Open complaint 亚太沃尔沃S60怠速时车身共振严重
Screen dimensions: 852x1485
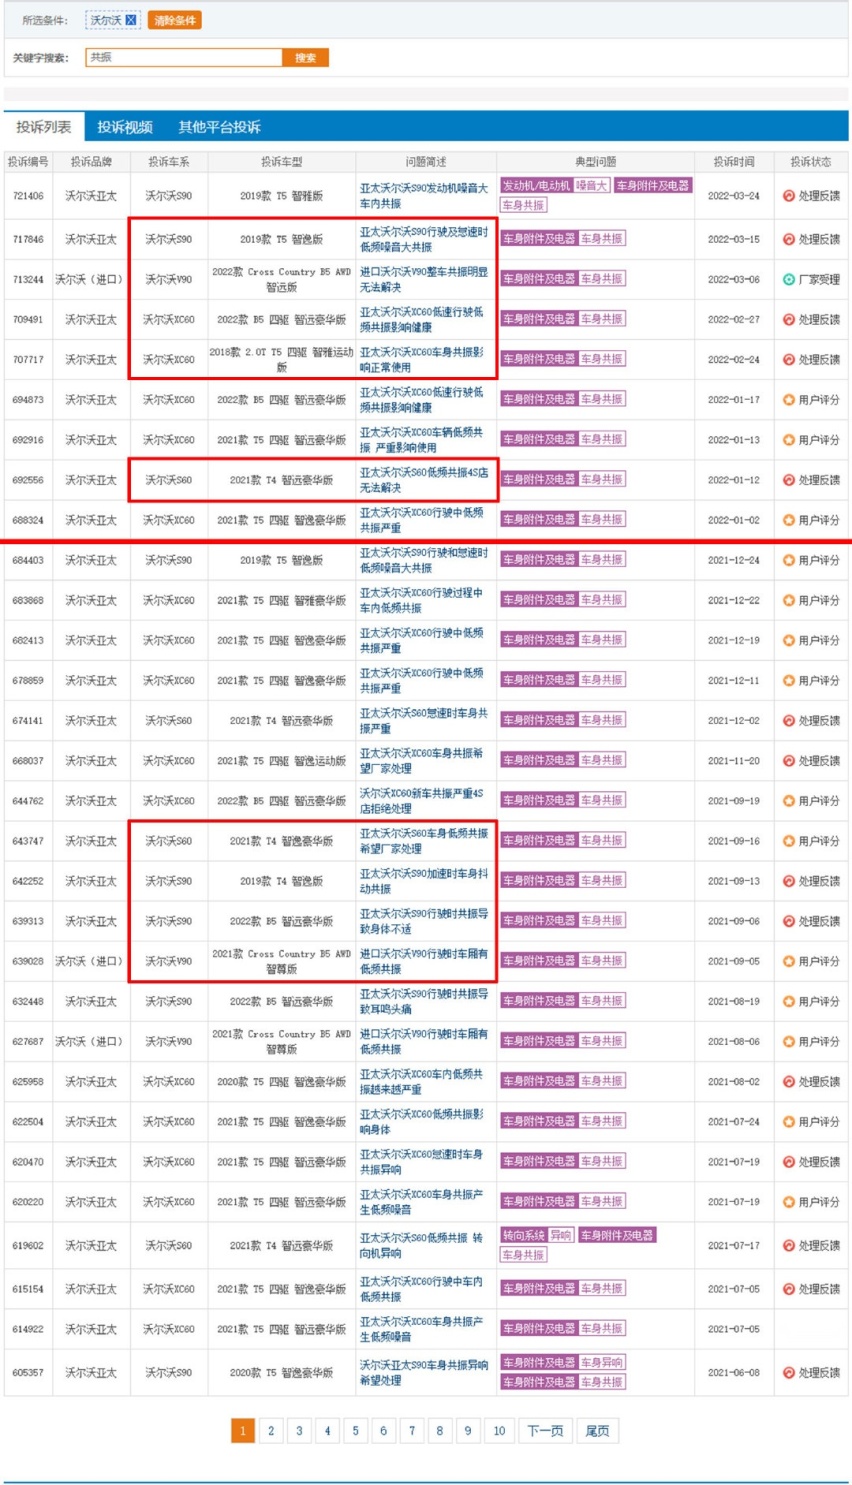424,721
